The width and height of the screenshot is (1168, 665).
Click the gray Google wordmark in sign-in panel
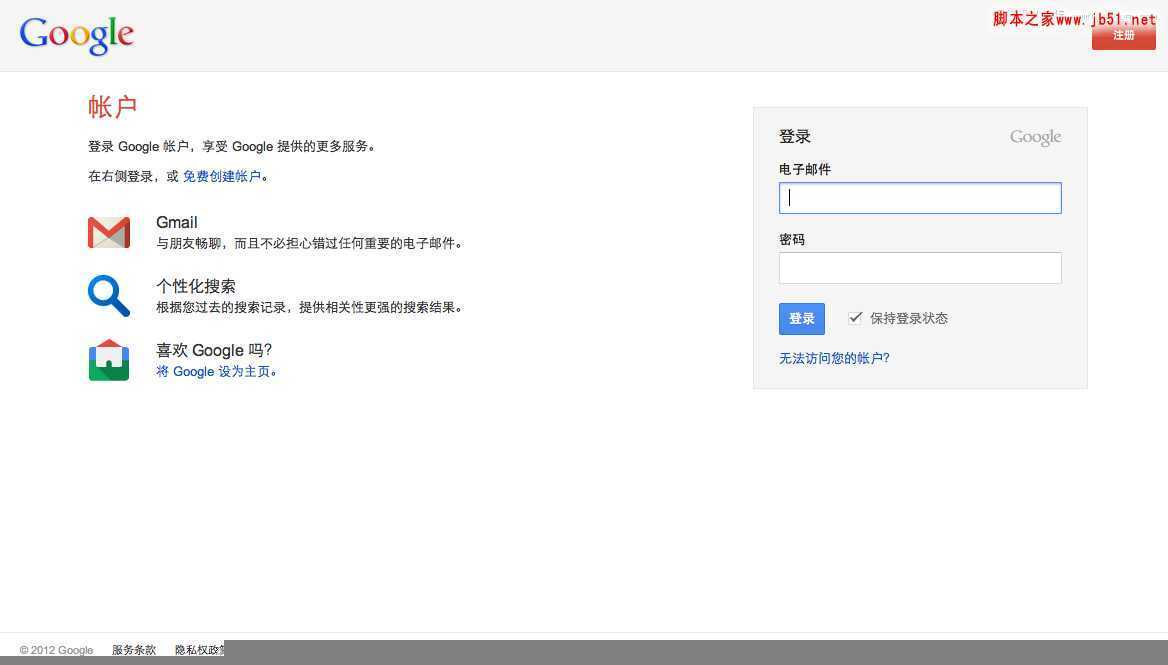[1034, 136]
